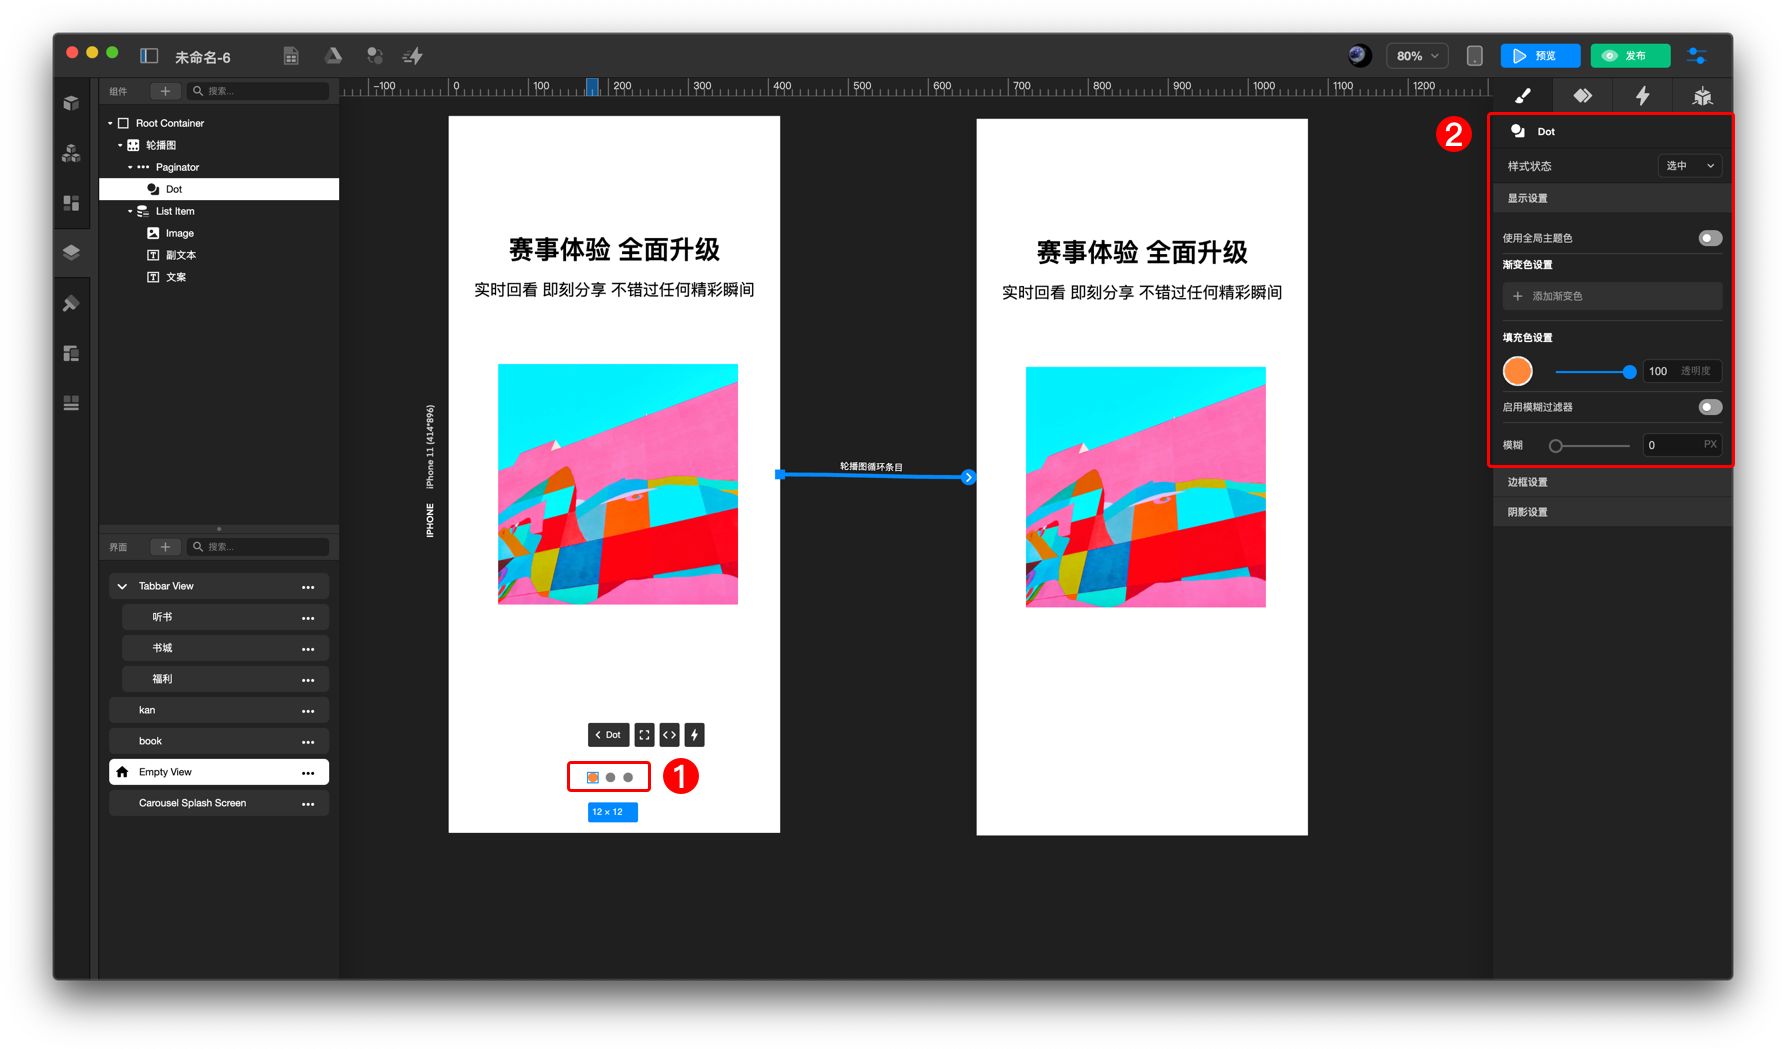
Task: Click the fullscreen icon in the floating Dot toolbar
Action: pyautogui.click(x=645, y=735)
